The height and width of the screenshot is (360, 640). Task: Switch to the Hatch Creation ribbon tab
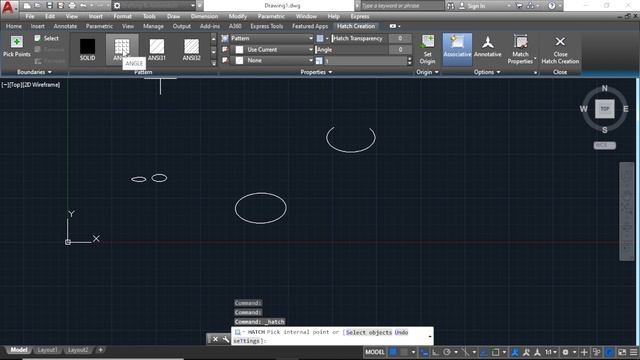coord(356,26)
